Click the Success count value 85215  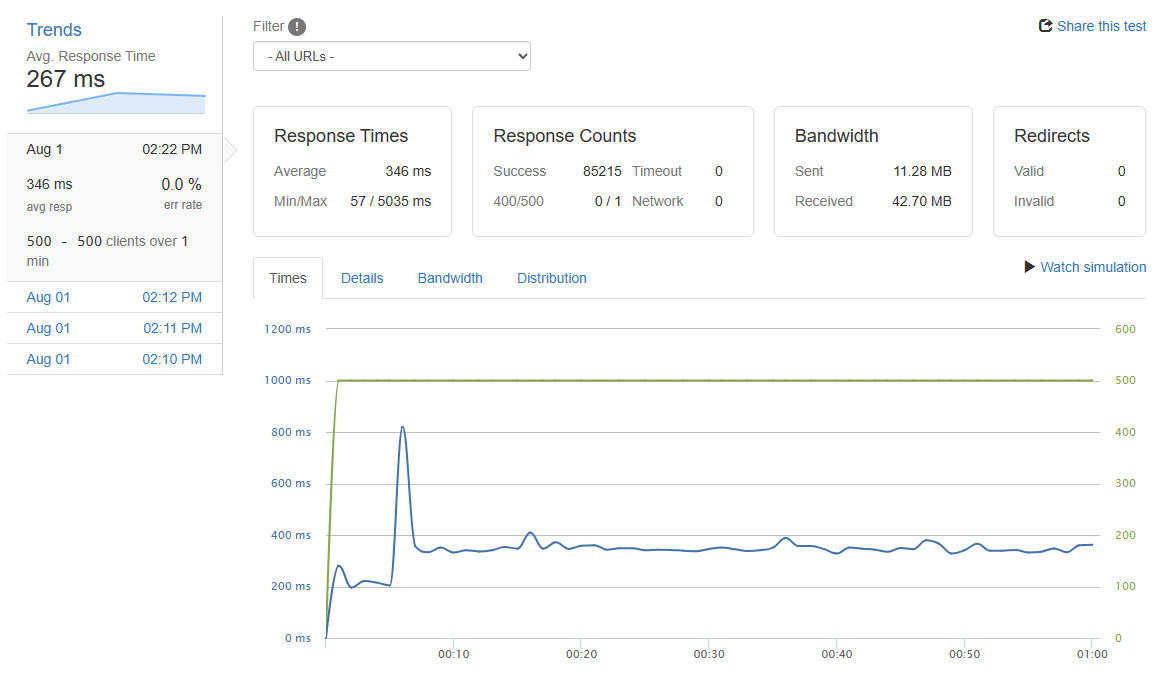click(602, 171)
